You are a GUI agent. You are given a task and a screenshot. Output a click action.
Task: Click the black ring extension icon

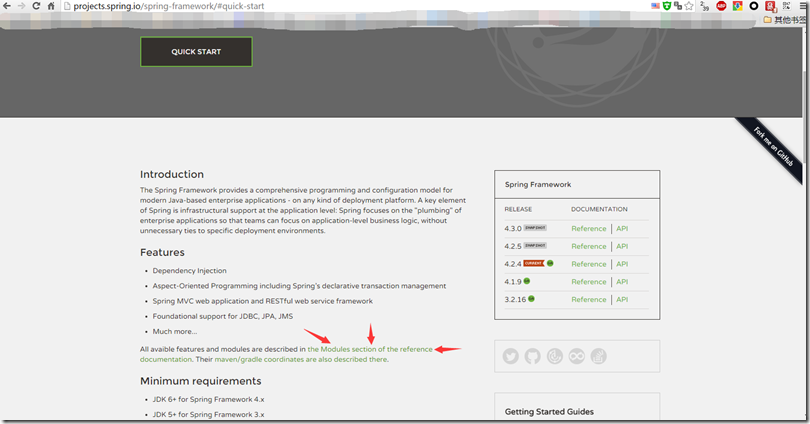tap(754, 6)
